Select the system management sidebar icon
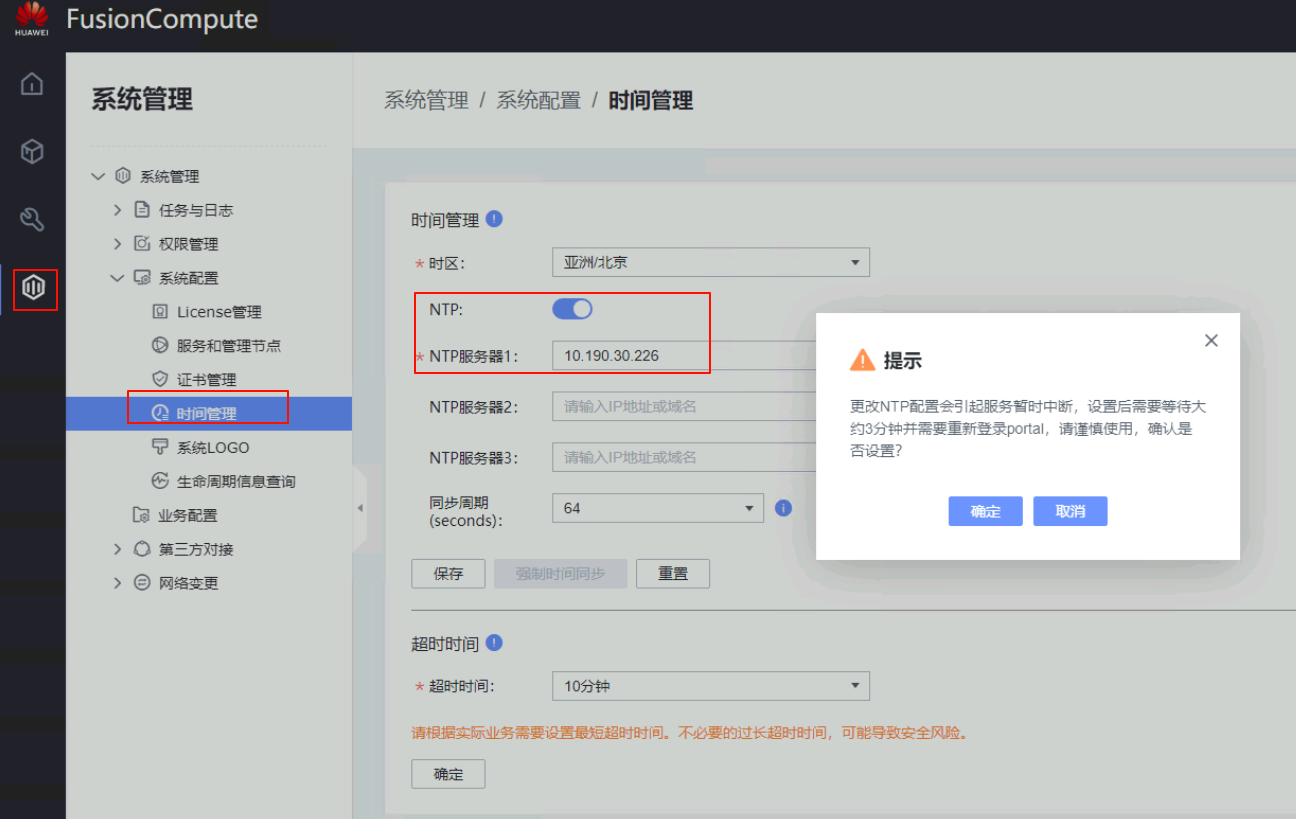1296x819 pixels. point(34,289)
